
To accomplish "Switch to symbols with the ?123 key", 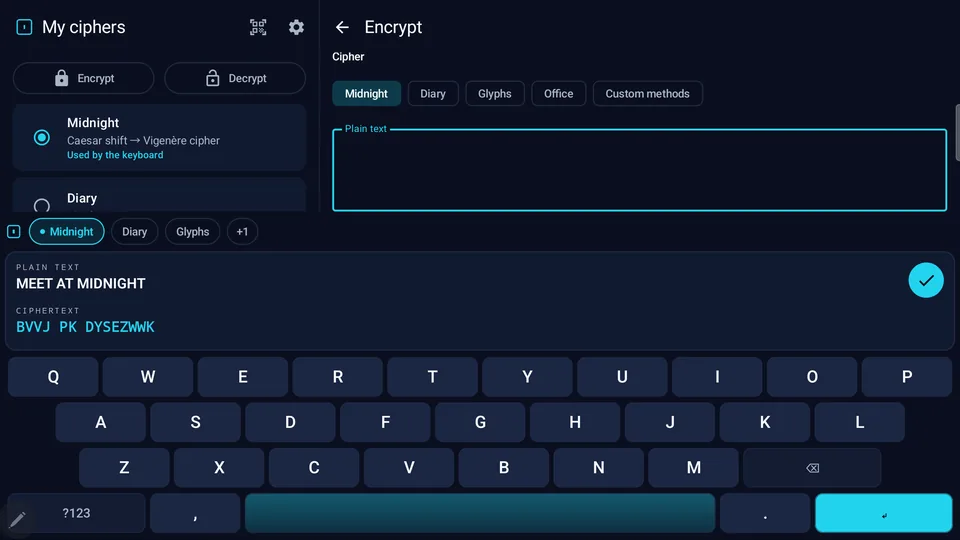I will click(x=77, y=513).
